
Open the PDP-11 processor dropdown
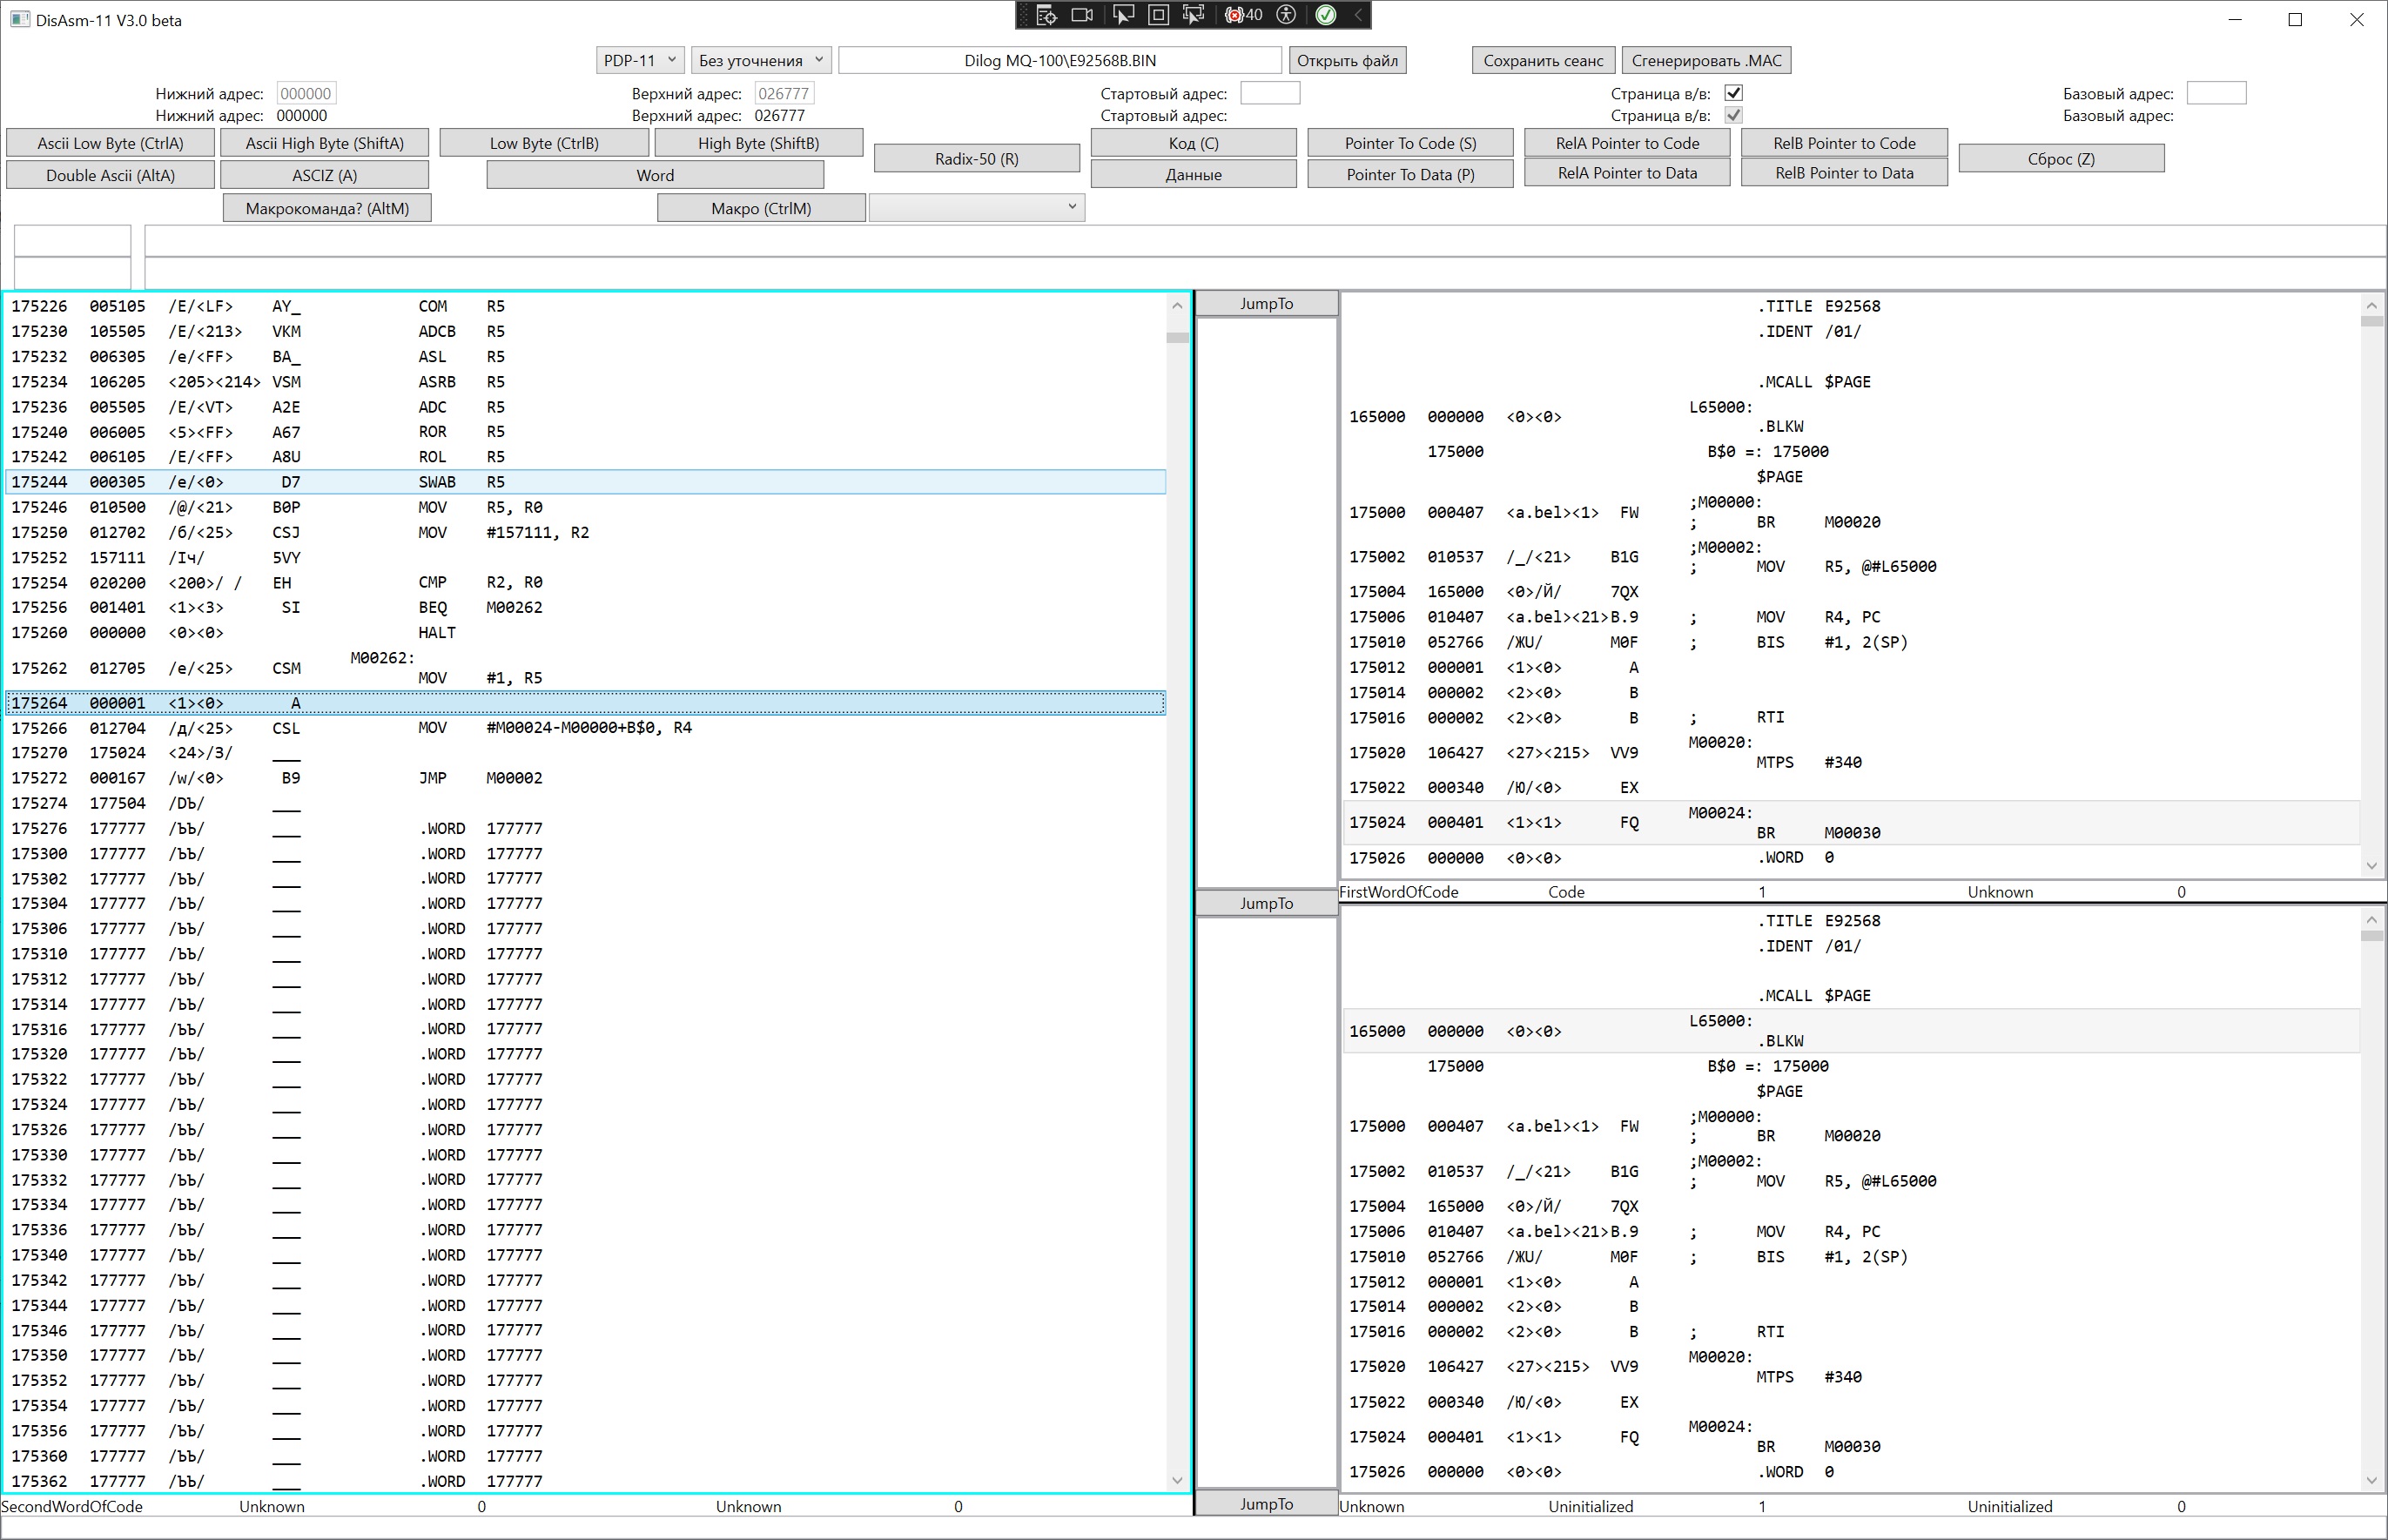pyautogui.click(x=640, y=60)
